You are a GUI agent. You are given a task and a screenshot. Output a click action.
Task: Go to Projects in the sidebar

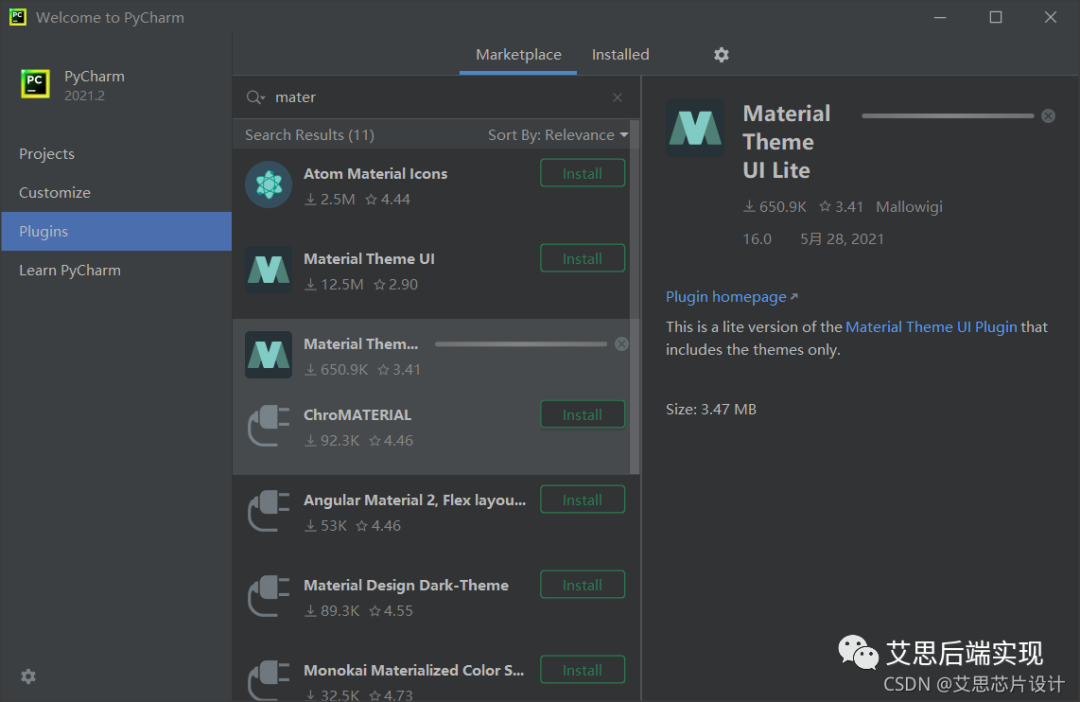(x=47, y=154)
